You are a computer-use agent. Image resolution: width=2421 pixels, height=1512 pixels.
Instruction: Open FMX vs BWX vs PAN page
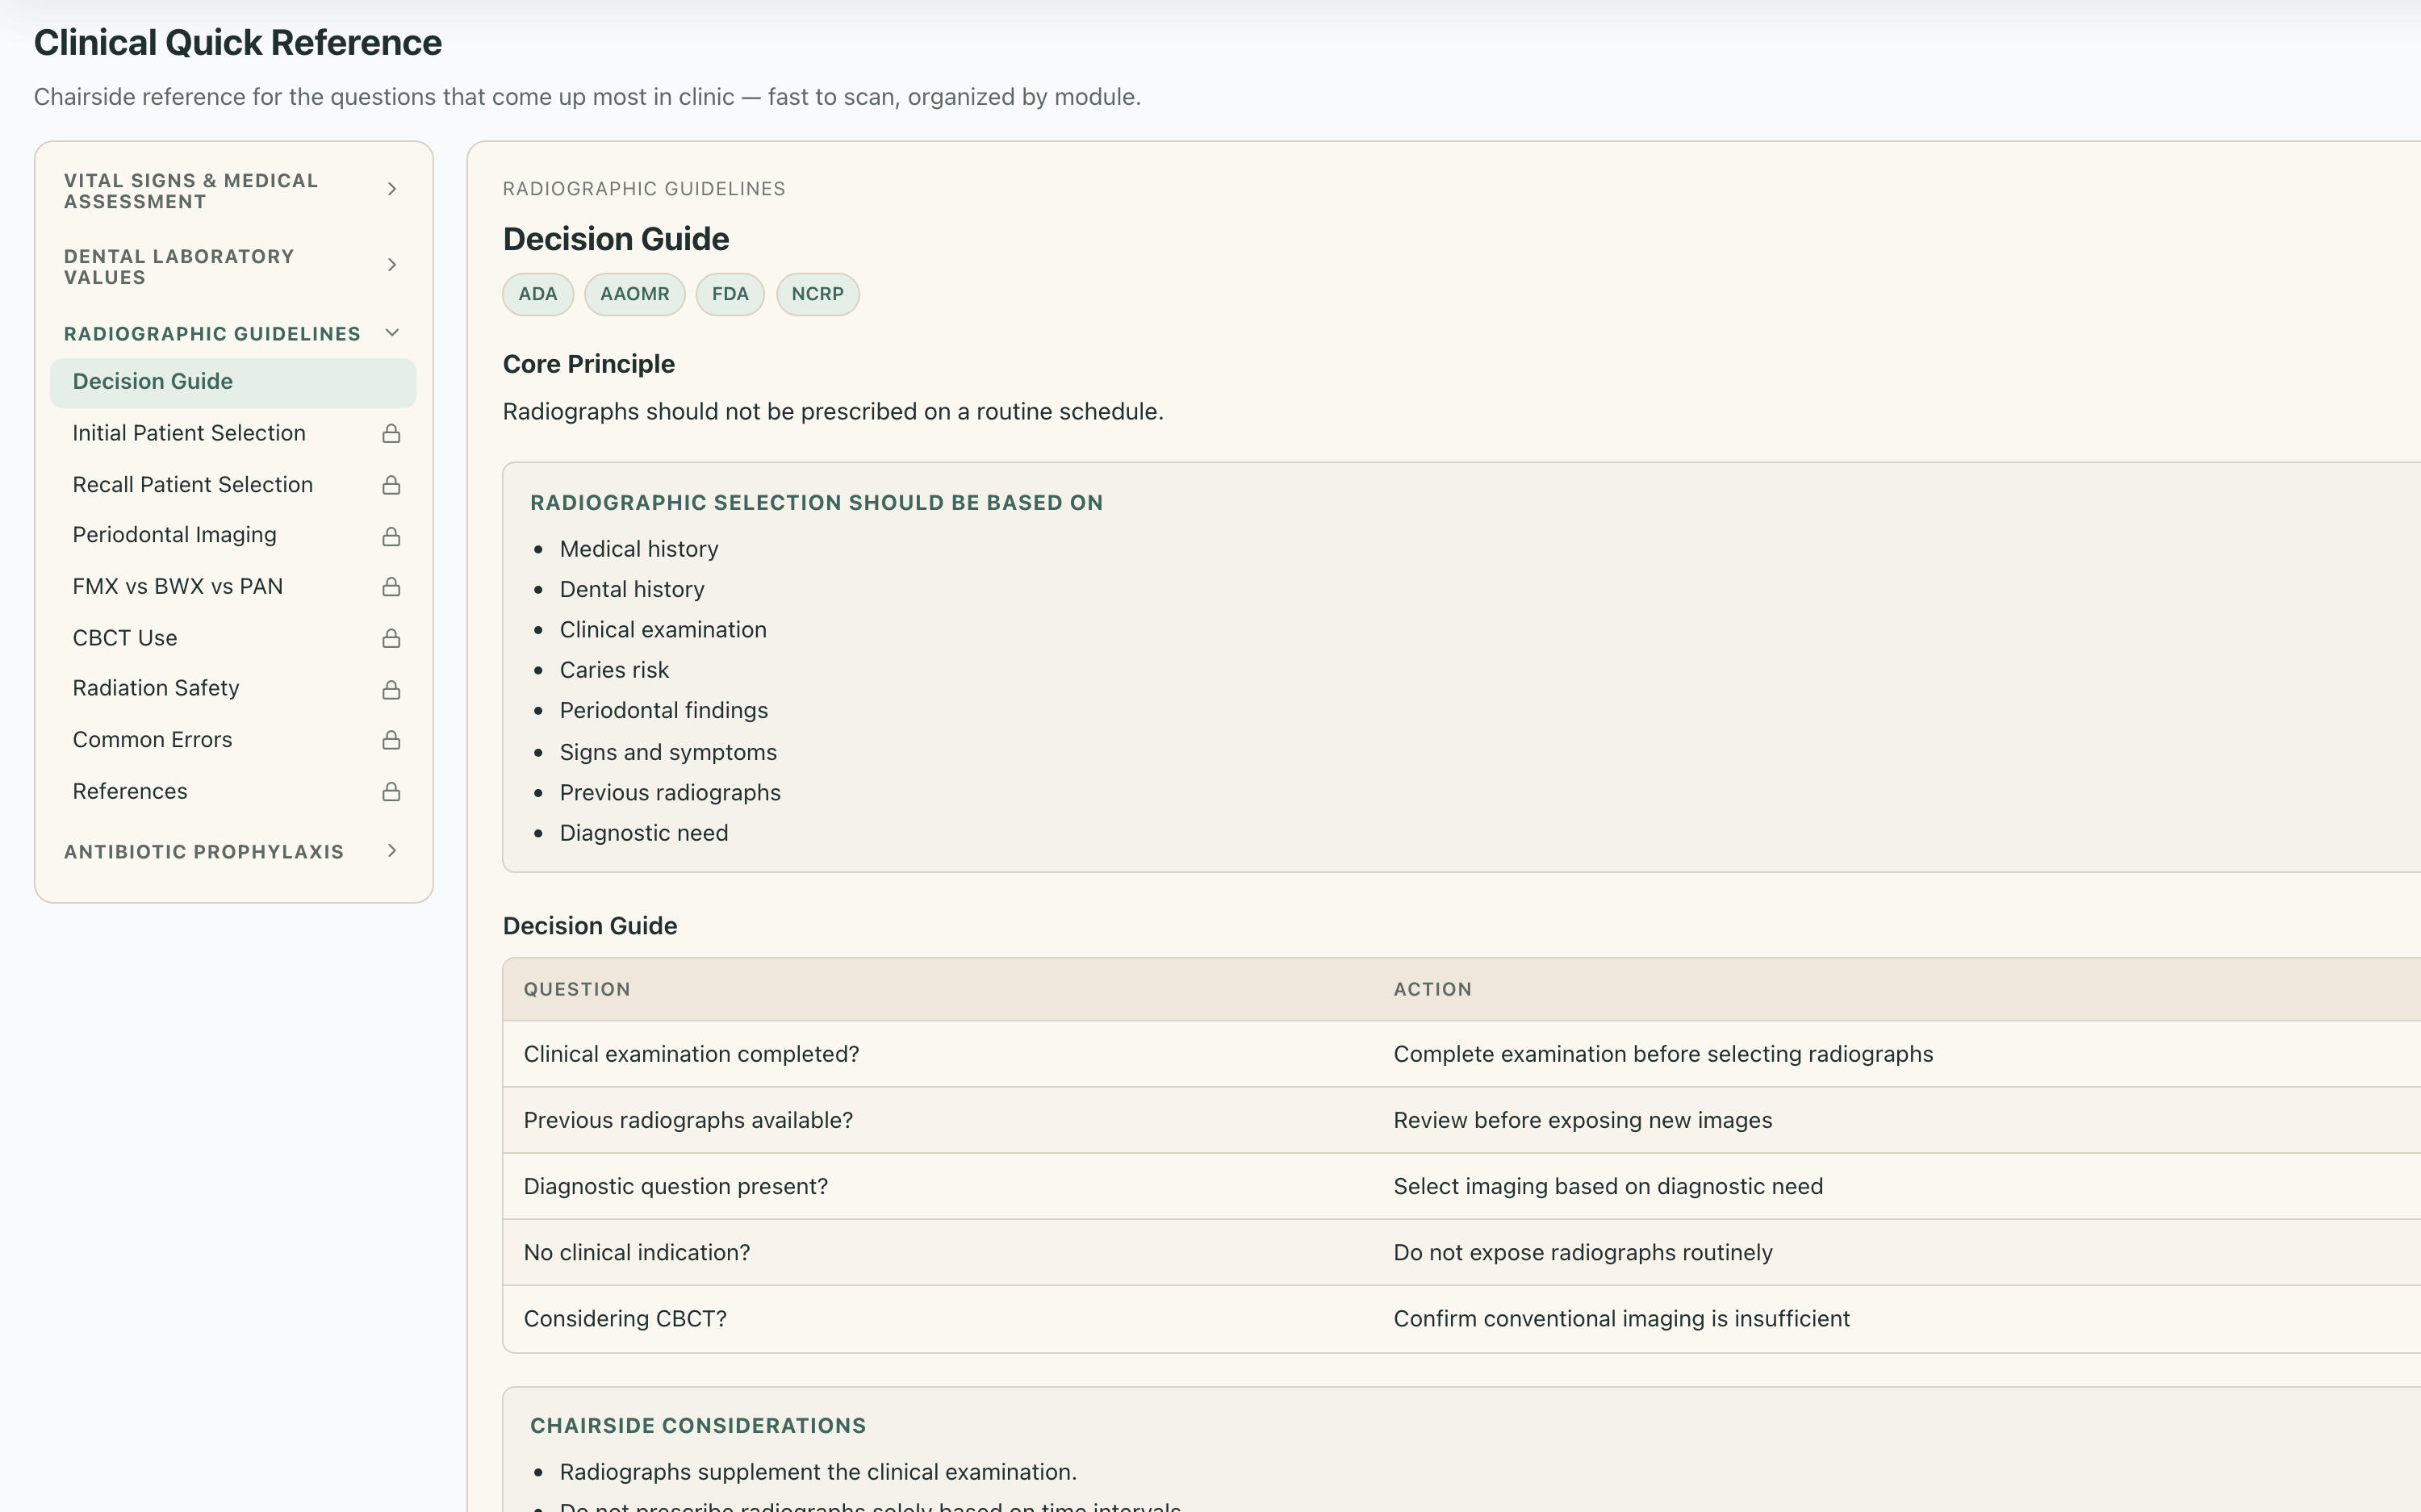(233, 586)
